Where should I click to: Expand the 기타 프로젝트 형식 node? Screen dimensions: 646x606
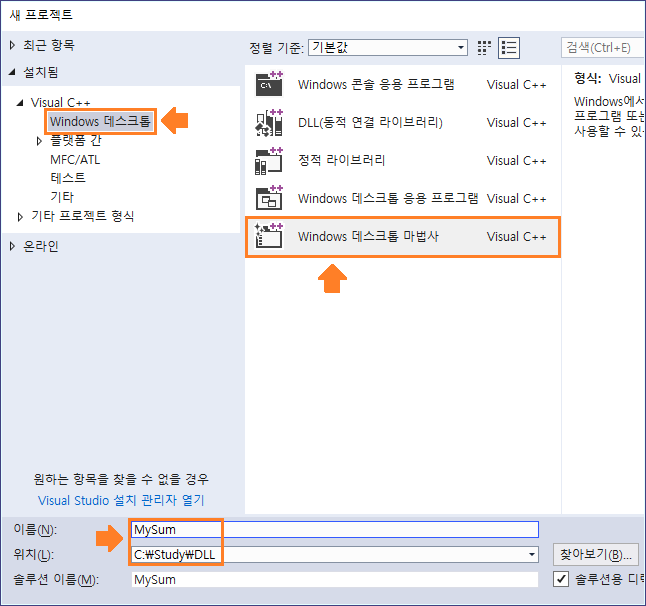click(20, 217)
